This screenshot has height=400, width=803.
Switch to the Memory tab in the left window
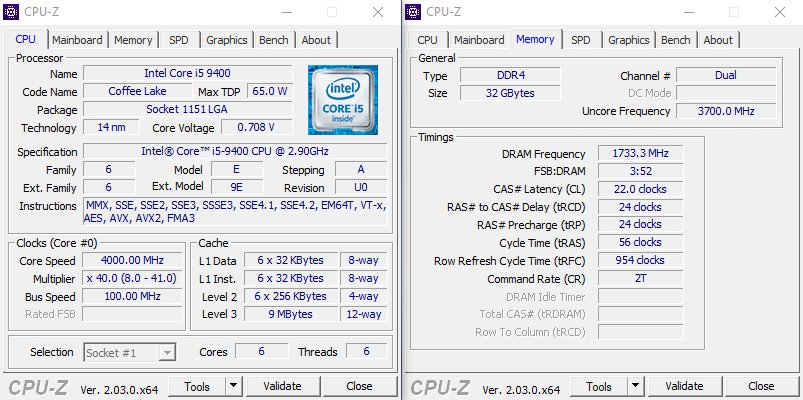[133, 40]
